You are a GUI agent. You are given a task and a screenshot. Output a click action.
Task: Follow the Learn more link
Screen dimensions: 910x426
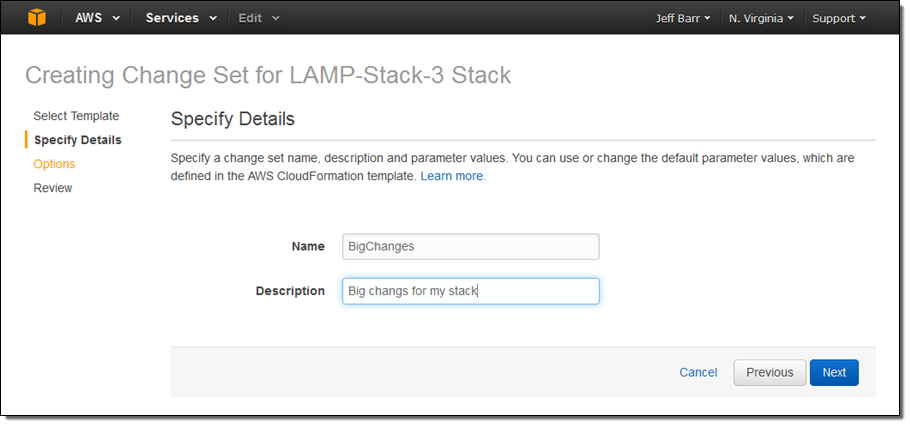click(452, 176)
